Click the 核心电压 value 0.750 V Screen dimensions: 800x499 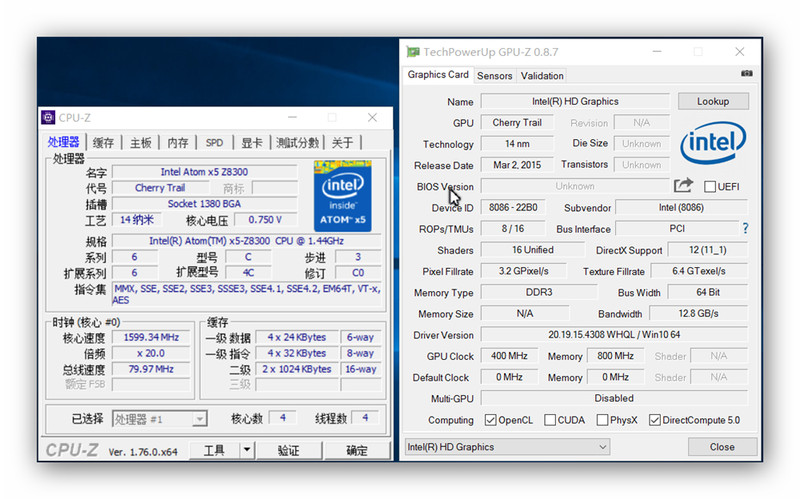pyautogui.click(x=265, y=219)
